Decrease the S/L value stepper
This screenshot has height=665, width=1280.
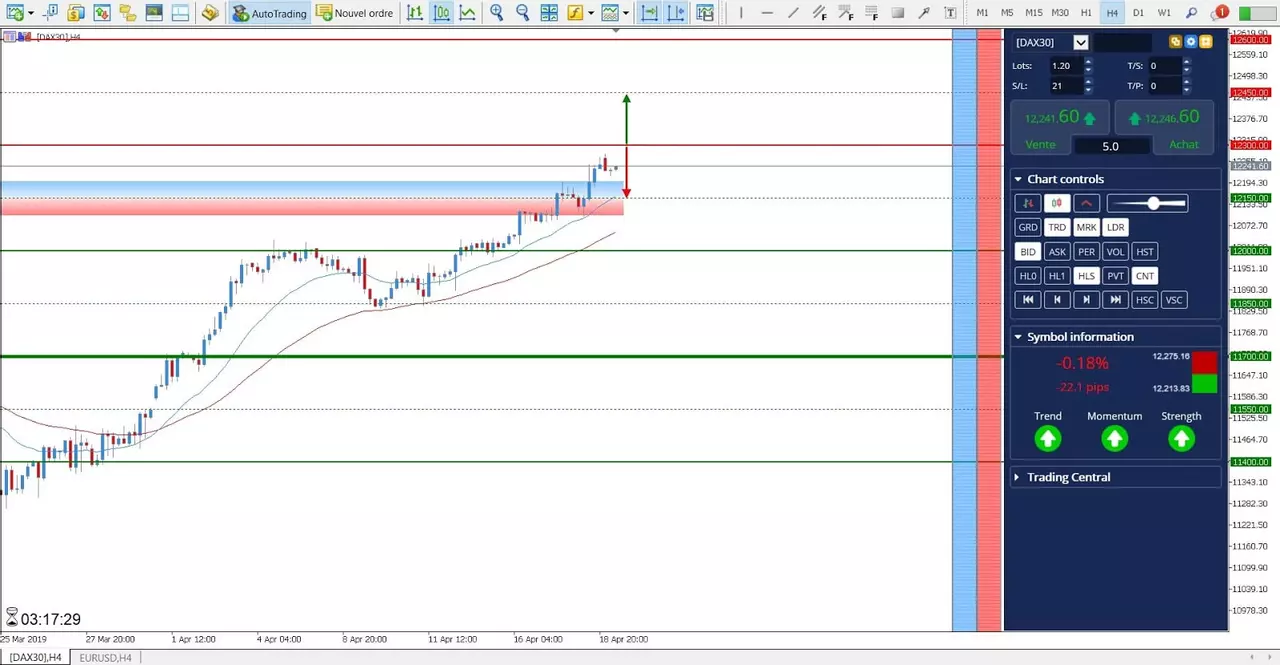(1088, 90)
